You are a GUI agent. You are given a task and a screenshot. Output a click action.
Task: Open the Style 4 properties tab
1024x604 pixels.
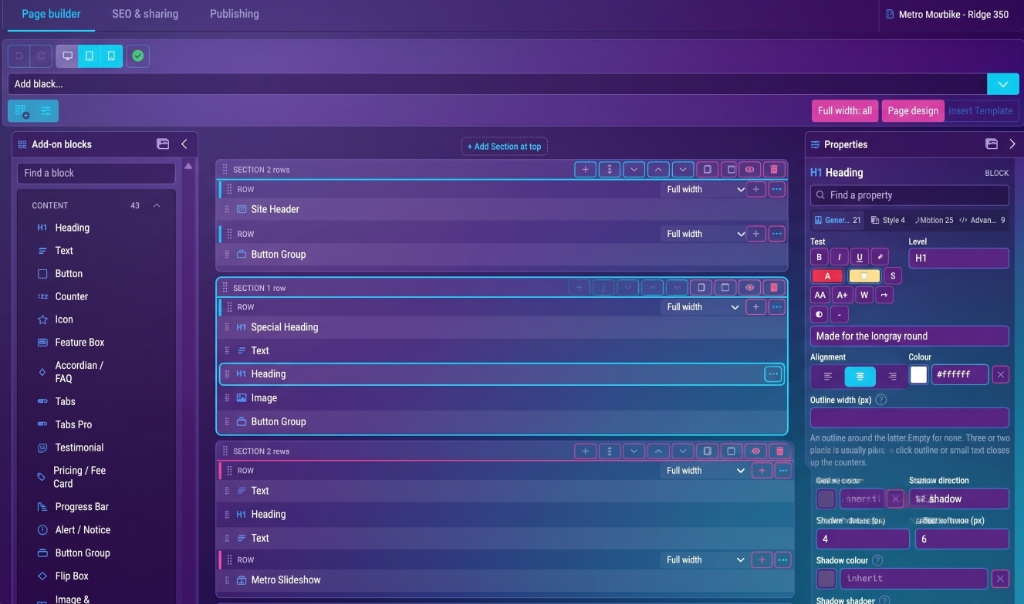tap(888, 220)
